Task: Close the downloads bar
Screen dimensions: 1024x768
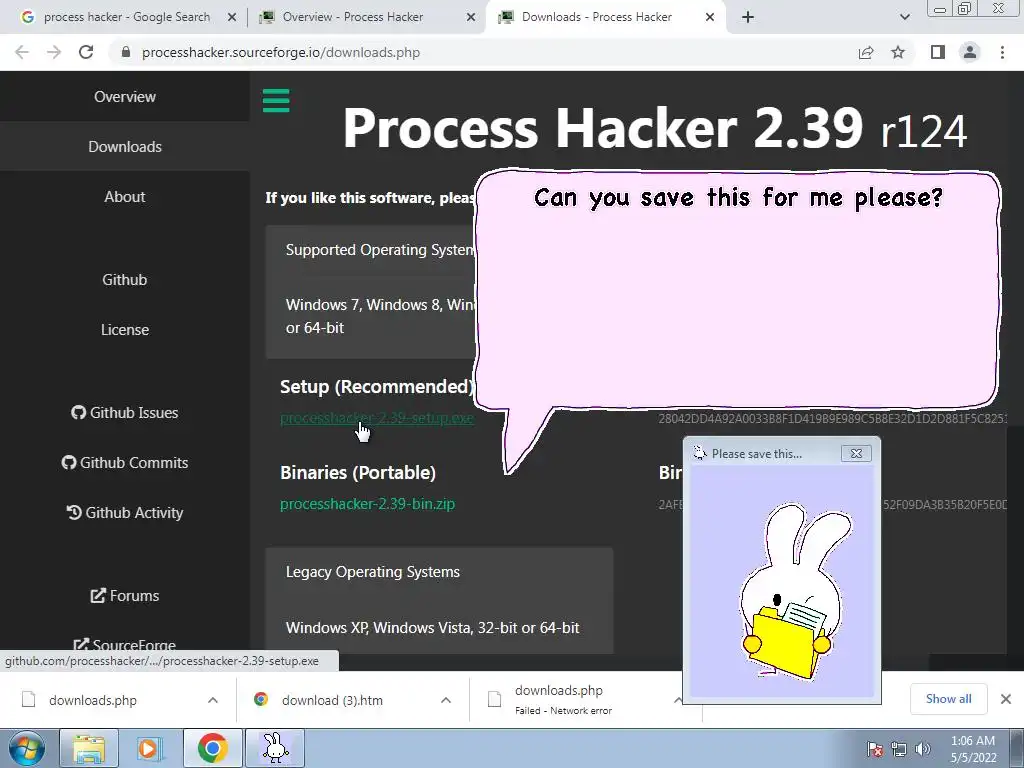Action: 1006,699
